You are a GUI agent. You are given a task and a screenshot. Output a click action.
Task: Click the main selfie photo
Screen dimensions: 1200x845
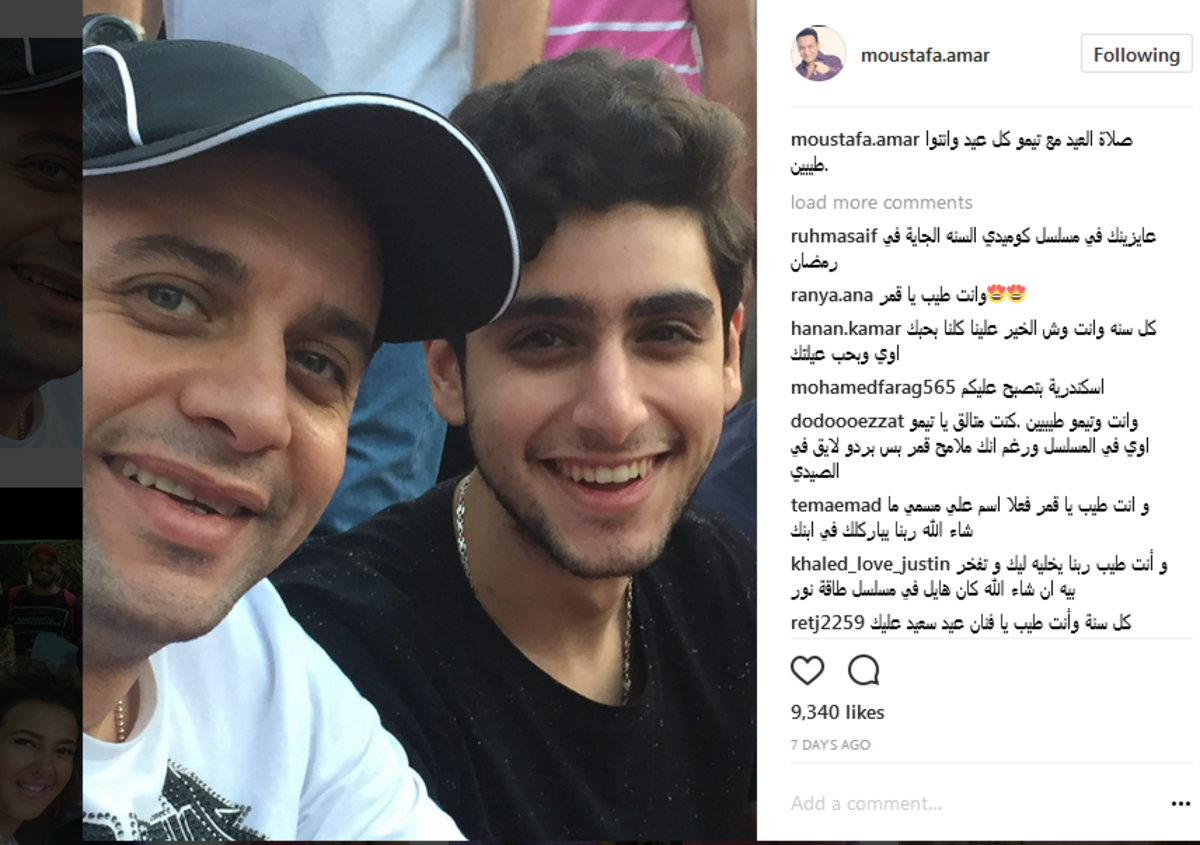[419, 420]
